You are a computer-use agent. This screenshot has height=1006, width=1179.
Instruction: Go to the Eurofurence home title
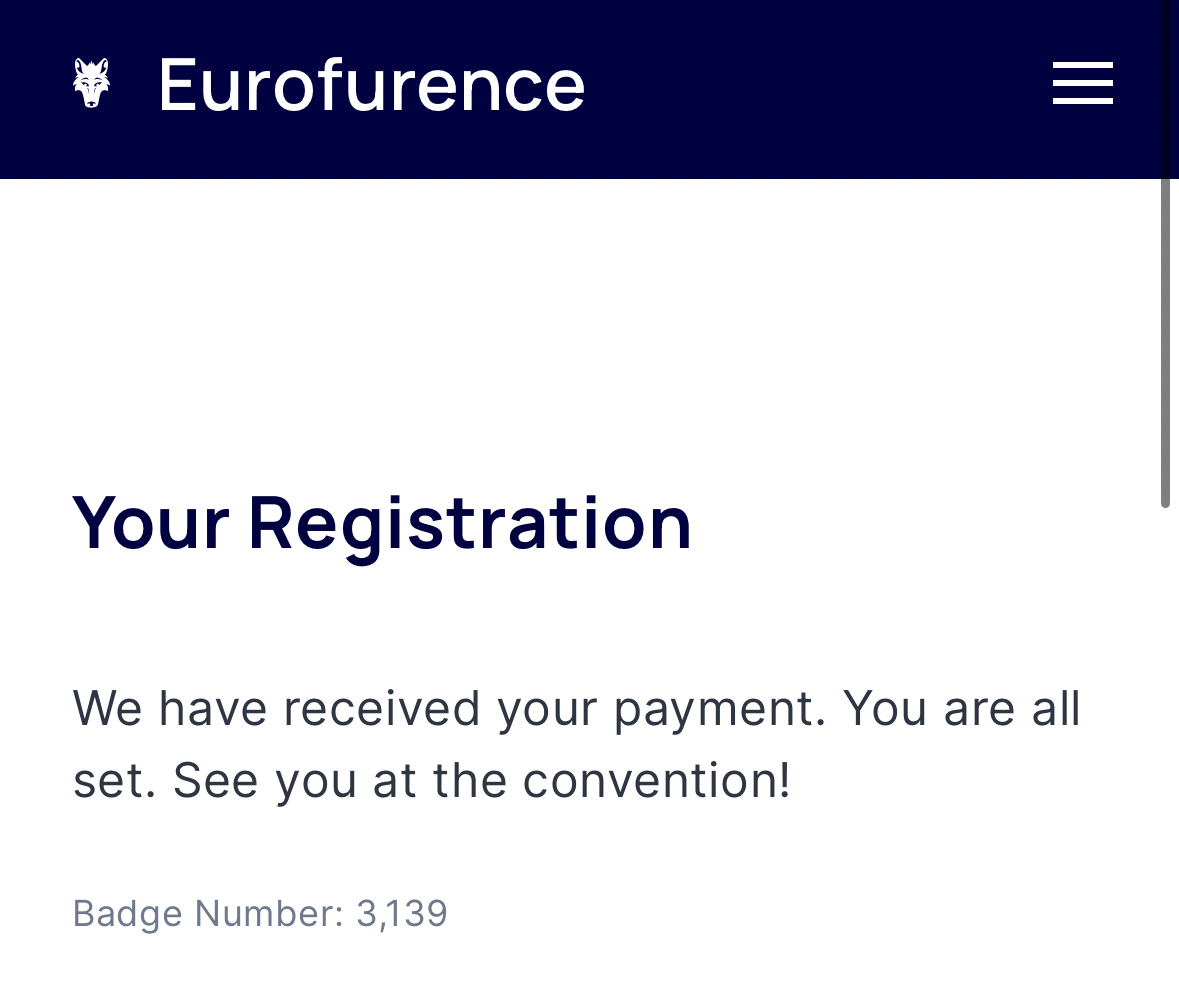(x=371, y=85)
